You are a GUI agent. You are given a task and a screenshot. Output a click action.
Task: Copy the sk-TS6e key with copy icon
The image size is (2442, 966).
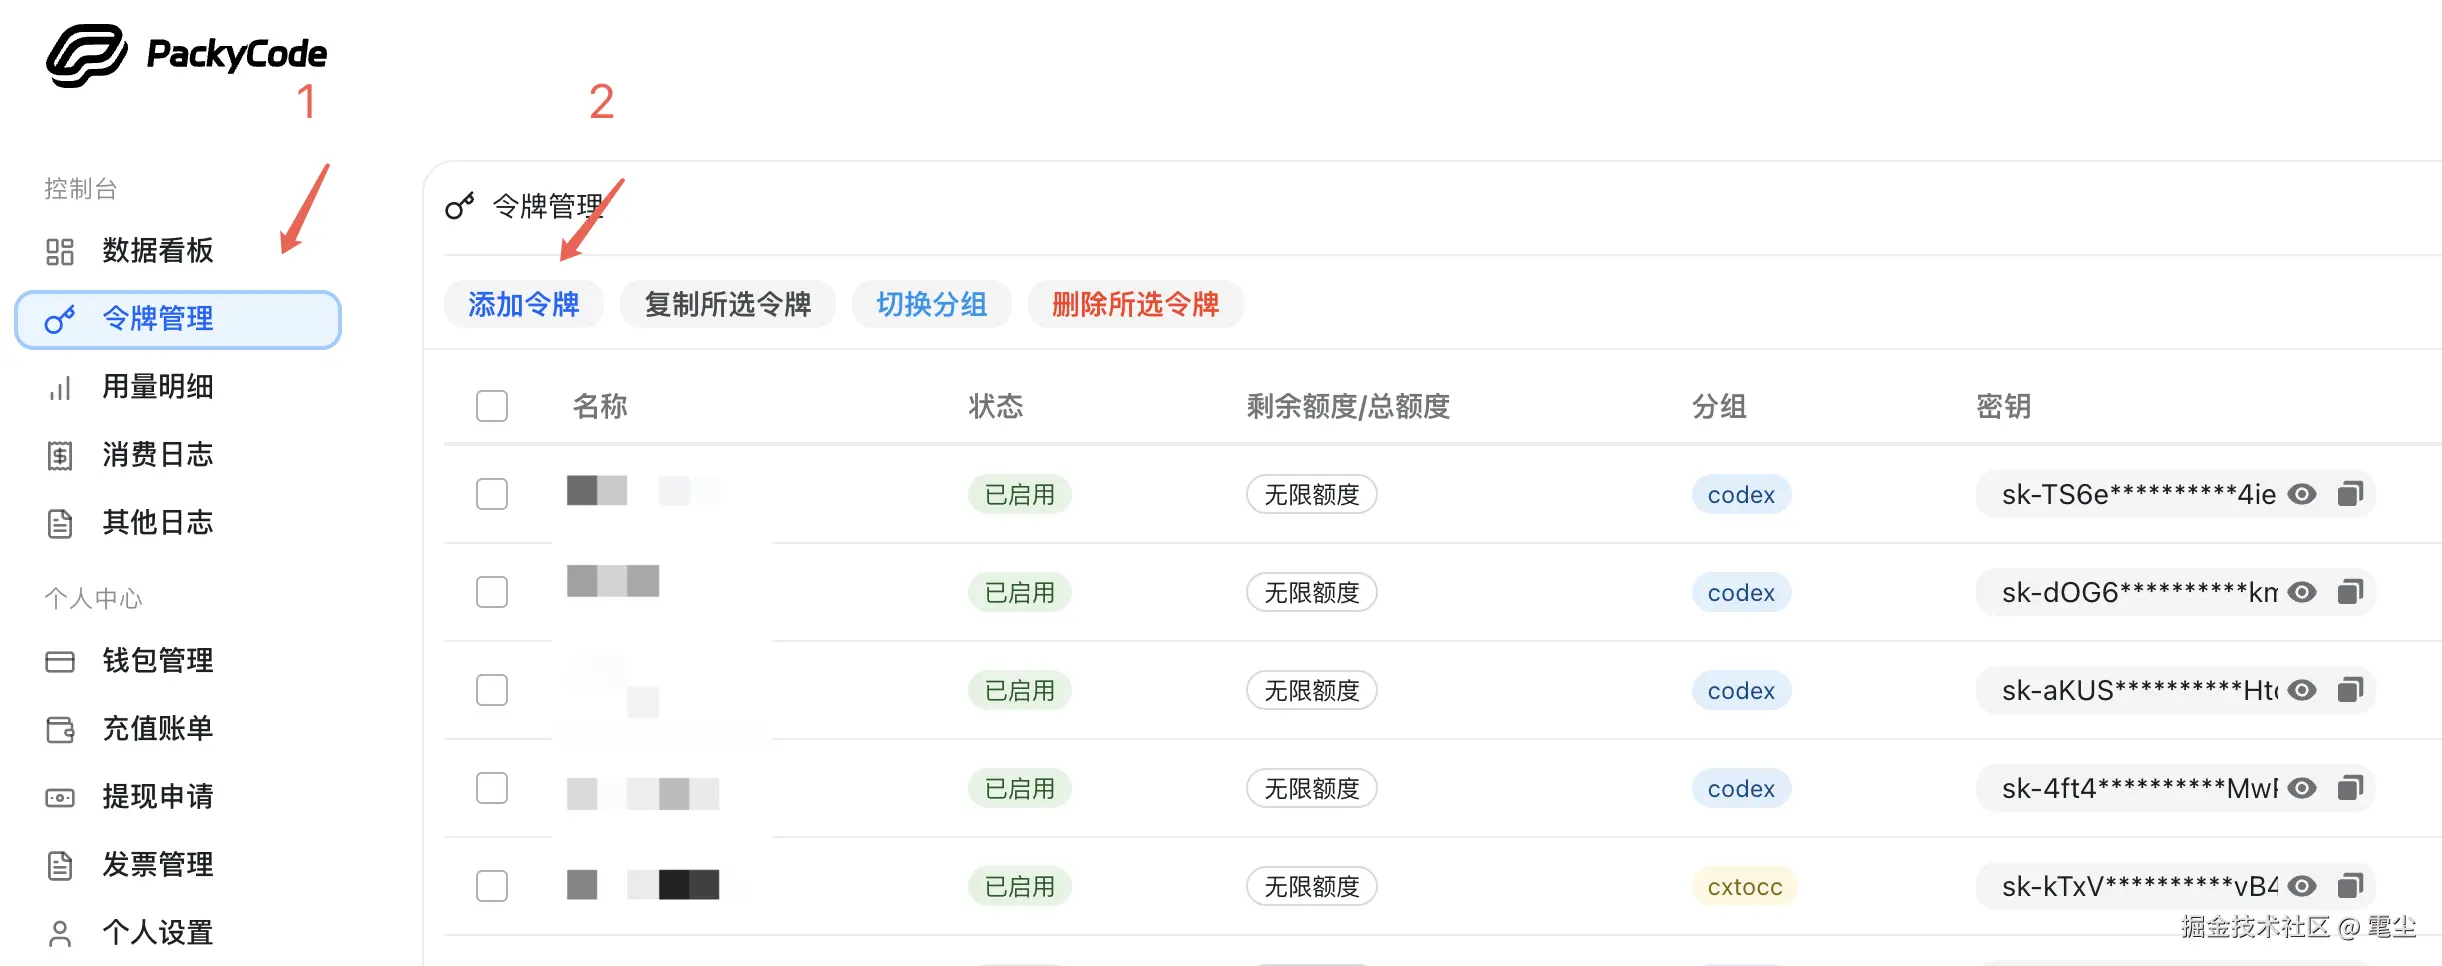tap(2350, 494)
